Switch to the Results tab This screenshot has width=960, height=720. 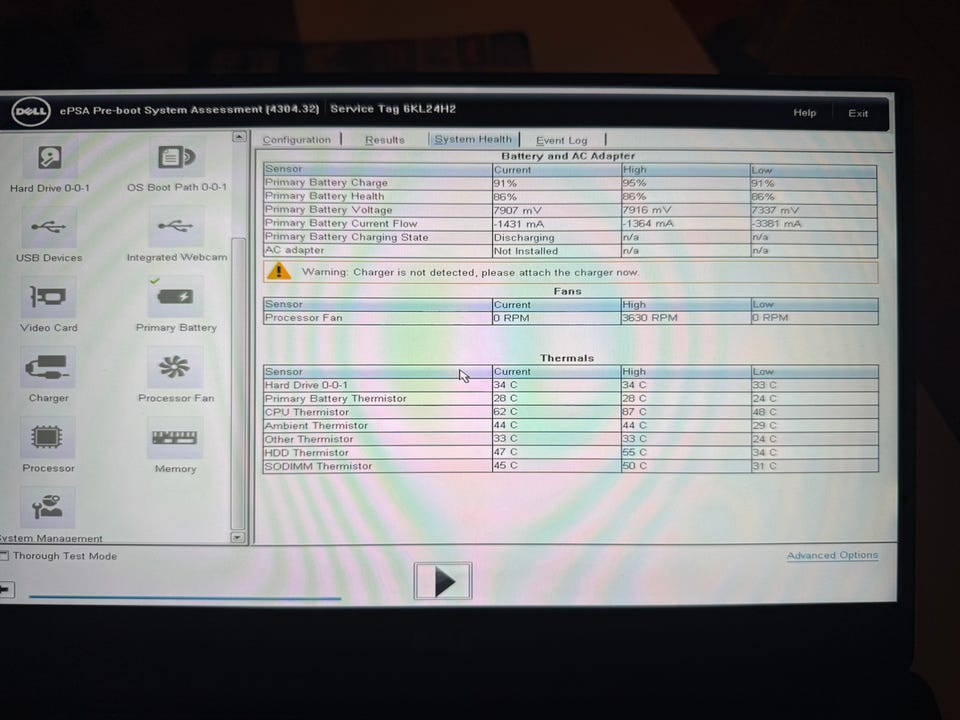[384, 140]
